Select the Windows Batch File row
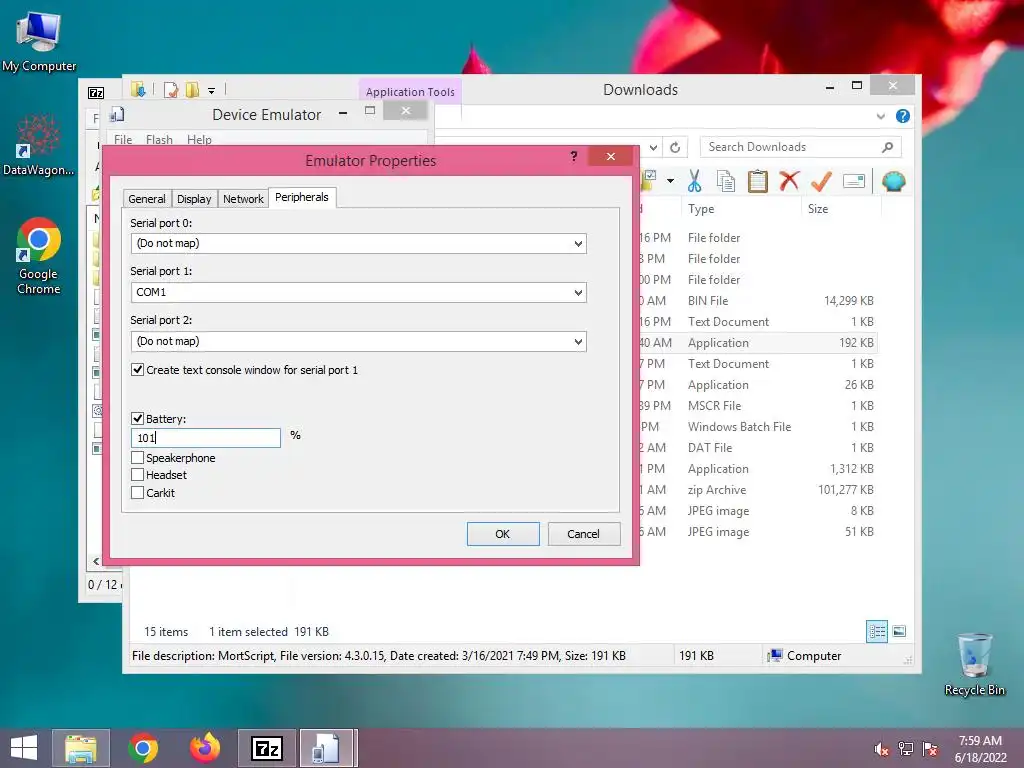 [758, 427]
